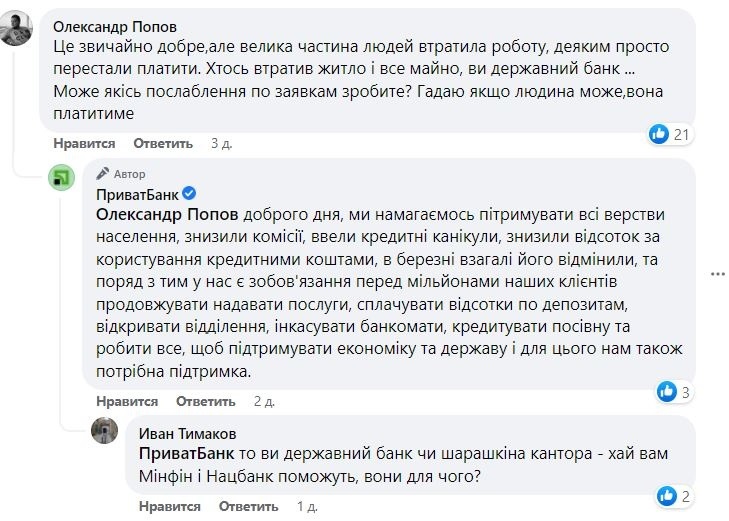
Task: Like Олександр Попов's comment via Нравится
Action: (84, 143)
